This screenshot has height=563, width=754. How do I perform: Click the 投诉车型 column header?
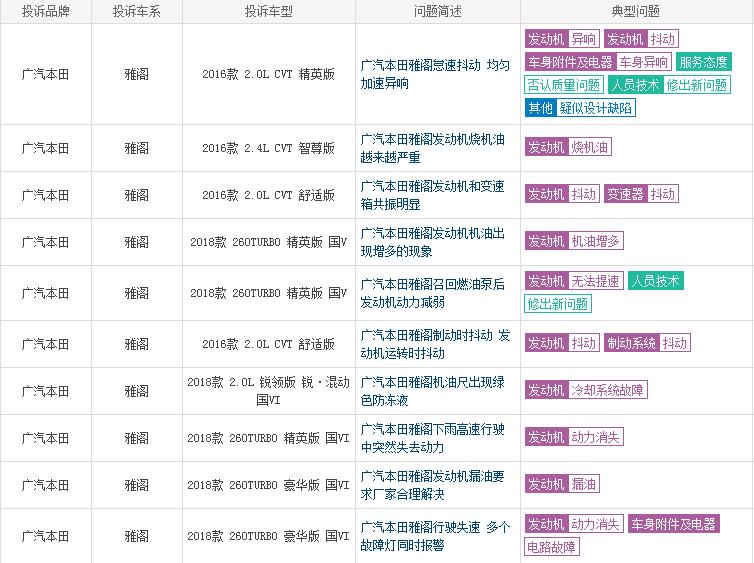[268, 11]
